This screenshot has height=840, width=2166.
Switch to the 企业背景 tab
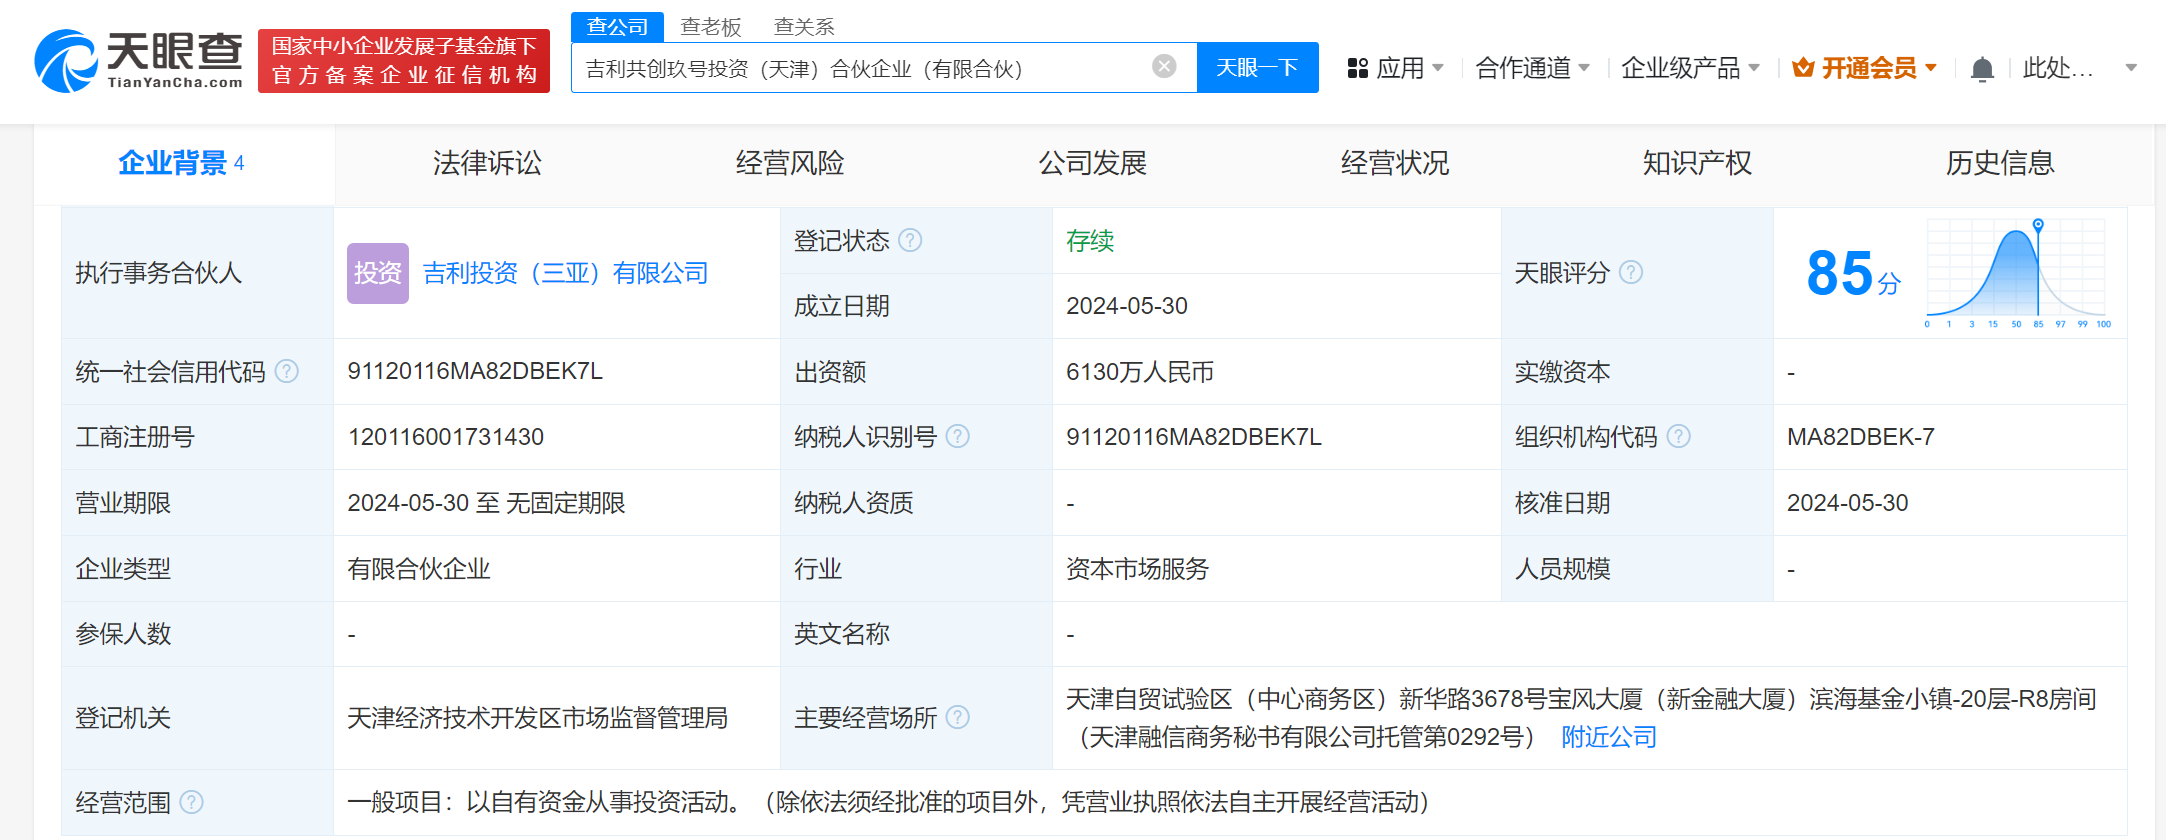click(183, 163)
